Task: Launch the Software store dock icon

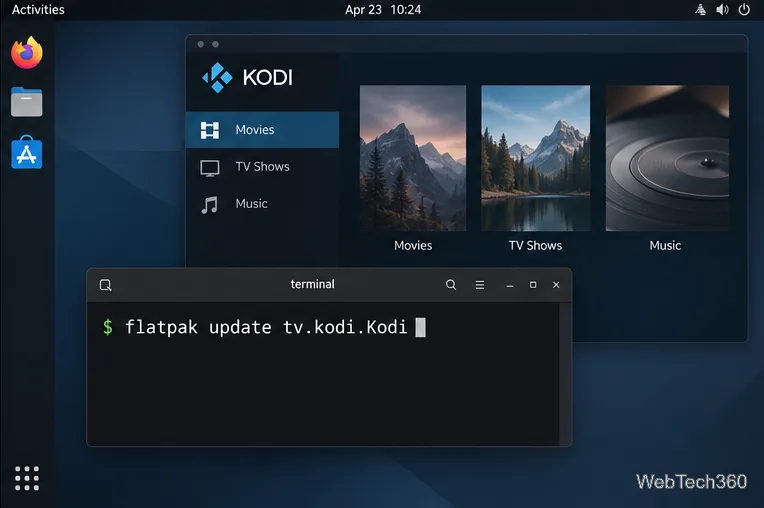Action: 27,152
